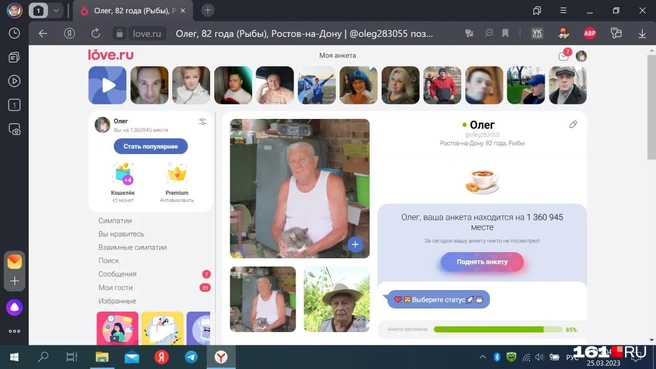Screen dimensions: 656x369
Task: Open the small photo with white tank top
Action: (x=263, y=299)
